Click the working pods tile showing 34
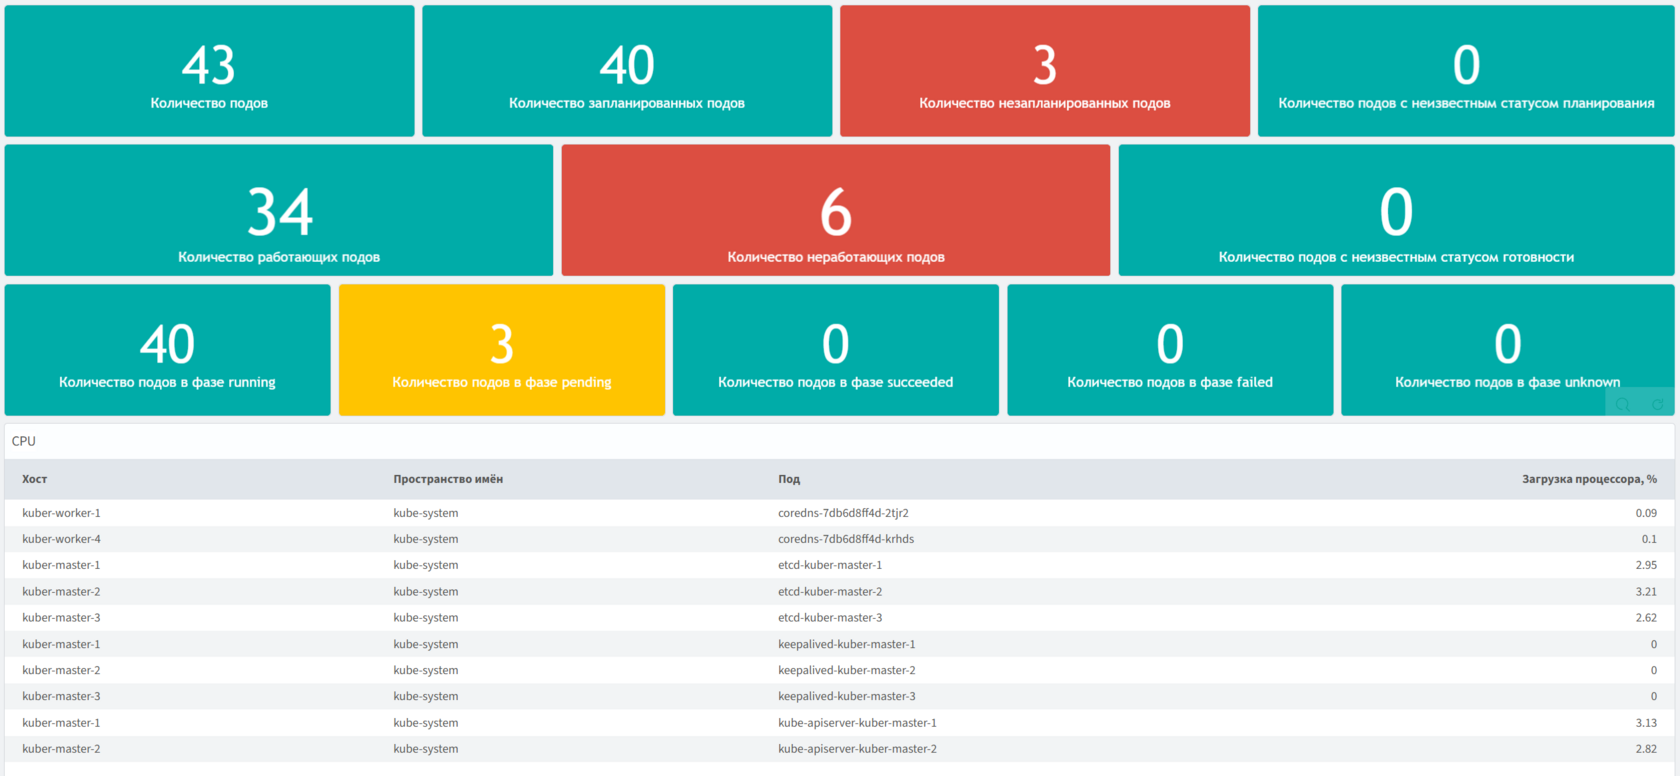The height and width of the screenshot is (776, 1680). (279, 210)
